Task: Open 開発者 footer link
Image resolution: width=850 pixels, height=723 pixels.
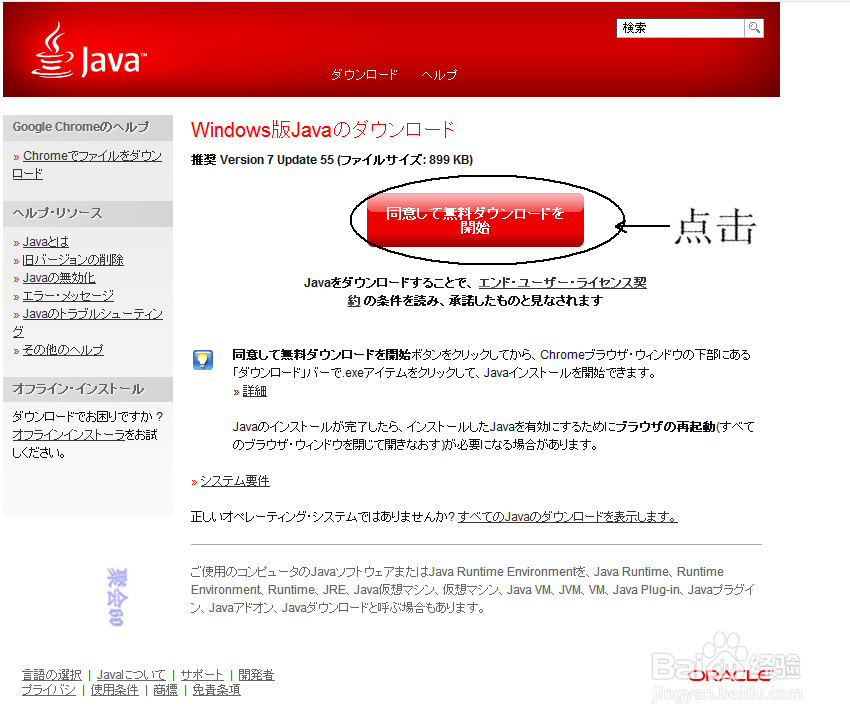Action: tap(256, 675)
